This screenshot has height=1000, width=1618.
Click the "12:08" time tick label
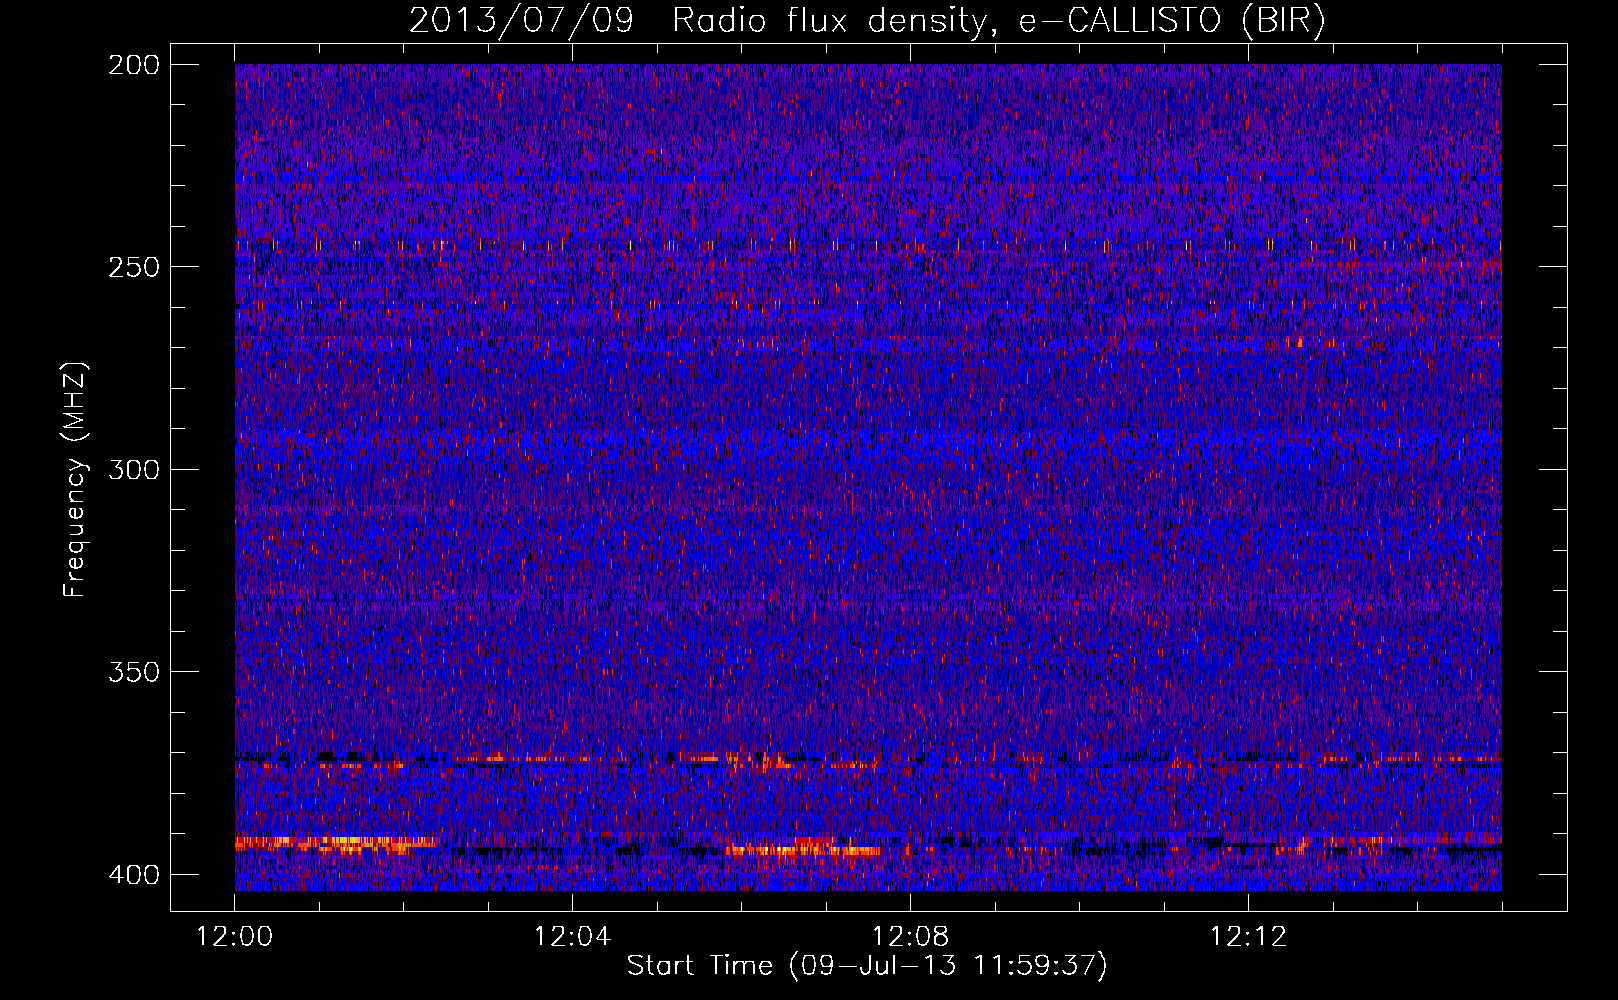coord(910,937)
